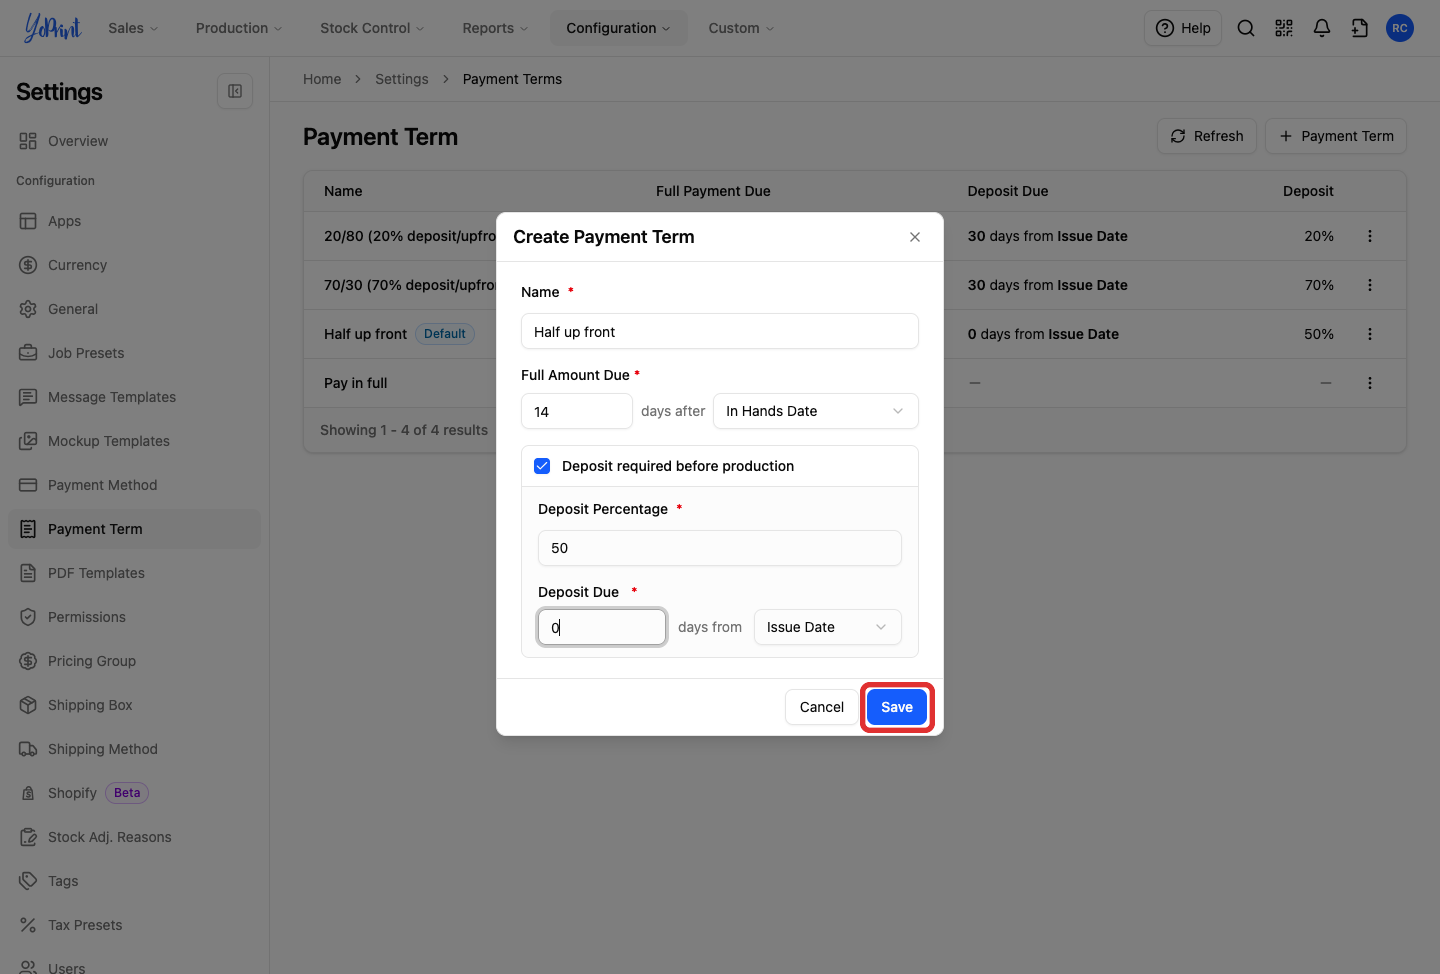This screenshot has height=974, width=1440.
Task: Open Shipping Box settings
Action: click(x=134, y=705)
